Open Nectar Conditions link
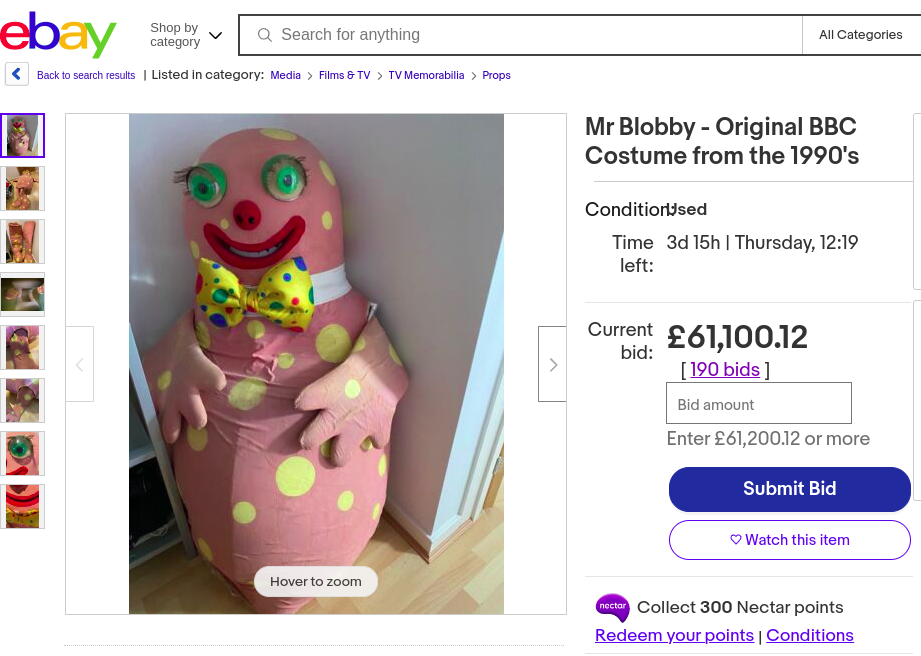The width and height of the screenshot is (921, 656). pyautogui.click(x=809, y=635)
